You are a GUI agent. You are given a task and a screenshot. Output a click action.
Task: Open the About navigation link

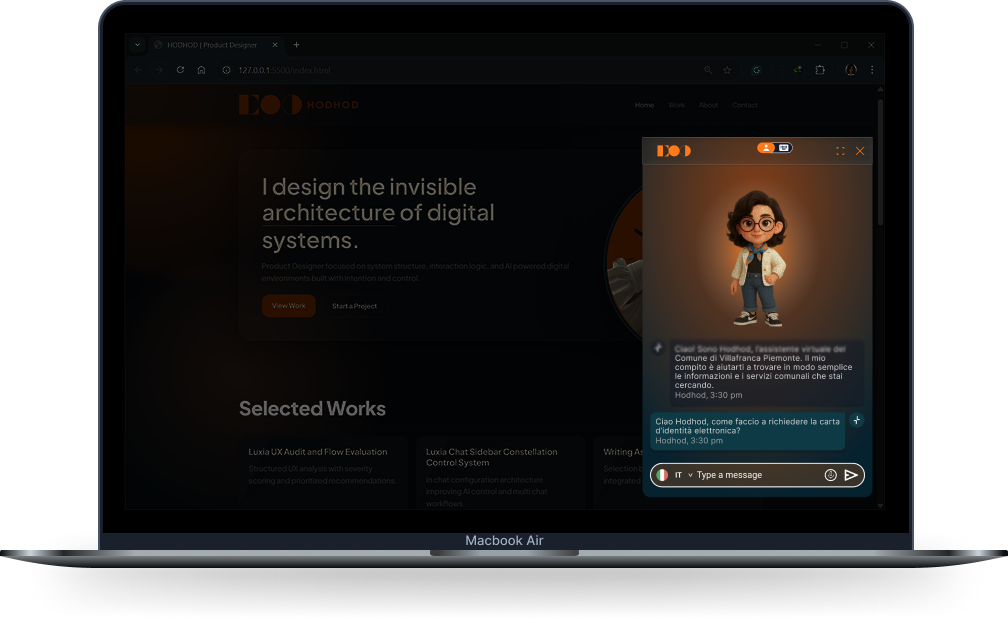tap(708, 105)
